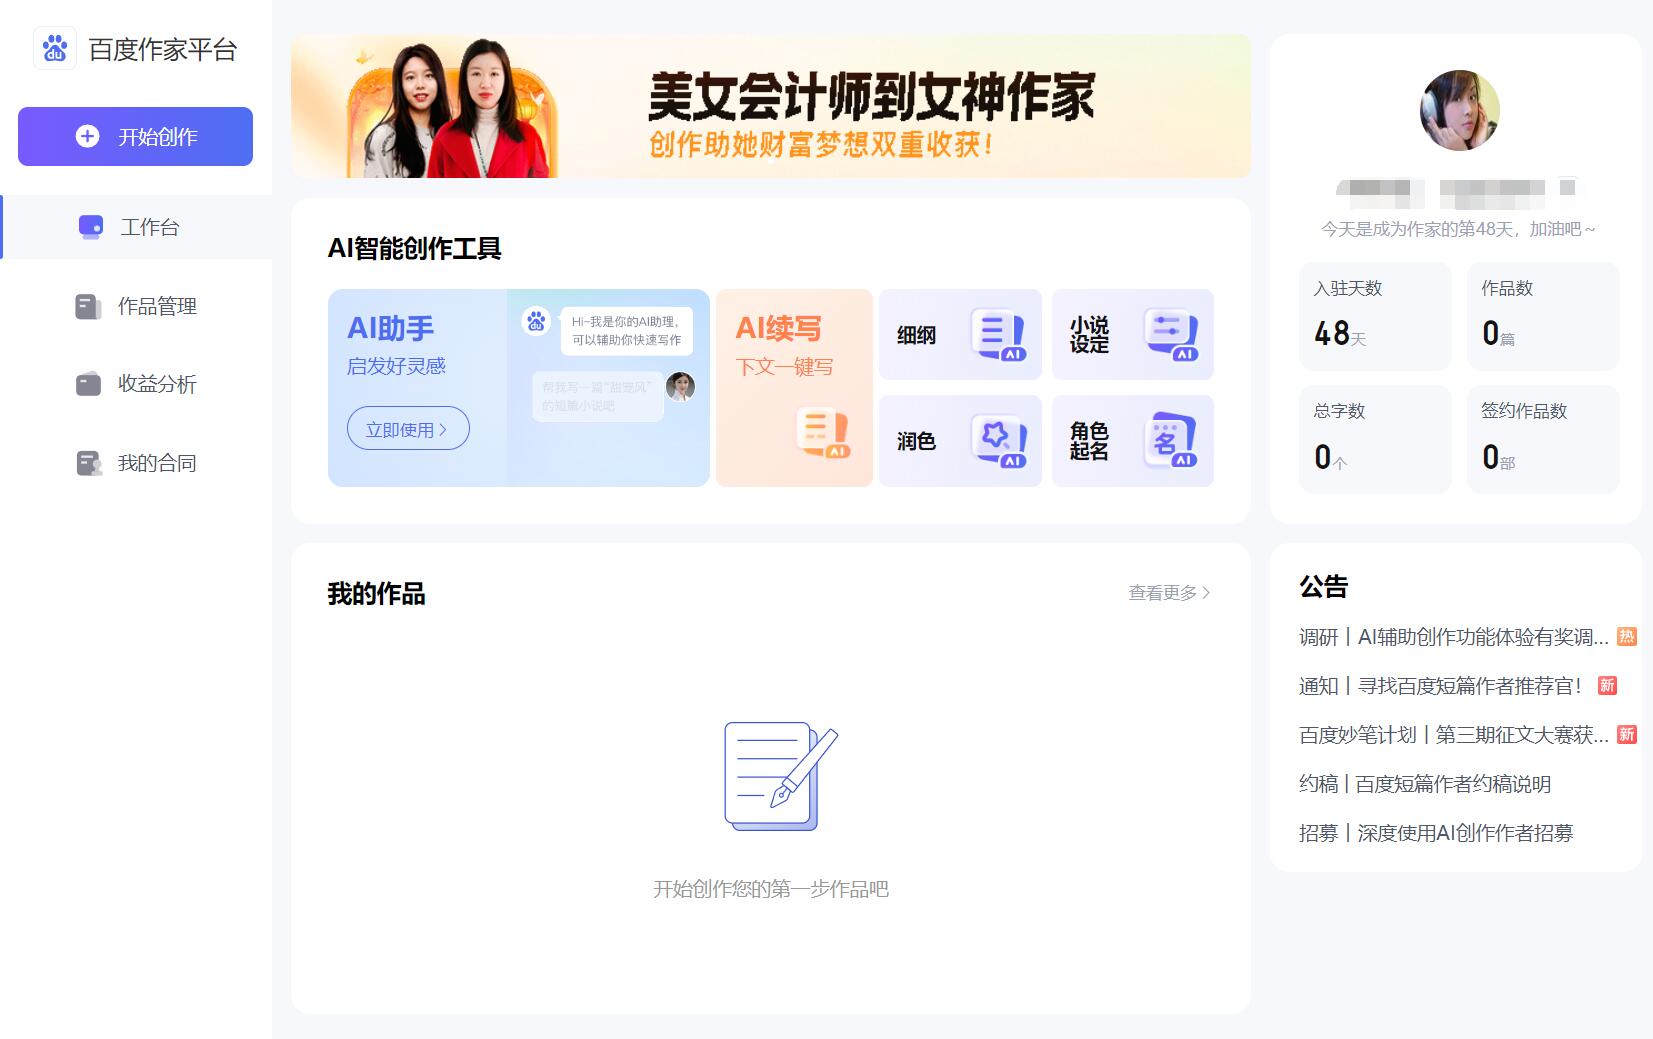Click the profile avatar photo
1653x1039 pixels.
pos(1459,110)
